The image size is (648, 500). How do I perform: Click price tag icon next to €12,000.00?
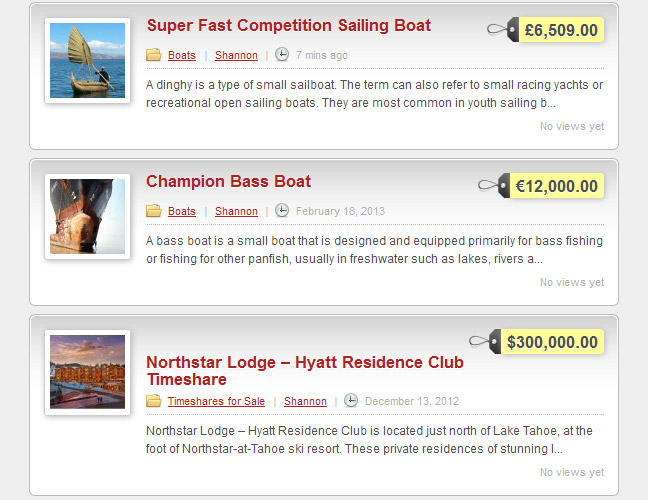click(494, 186)
